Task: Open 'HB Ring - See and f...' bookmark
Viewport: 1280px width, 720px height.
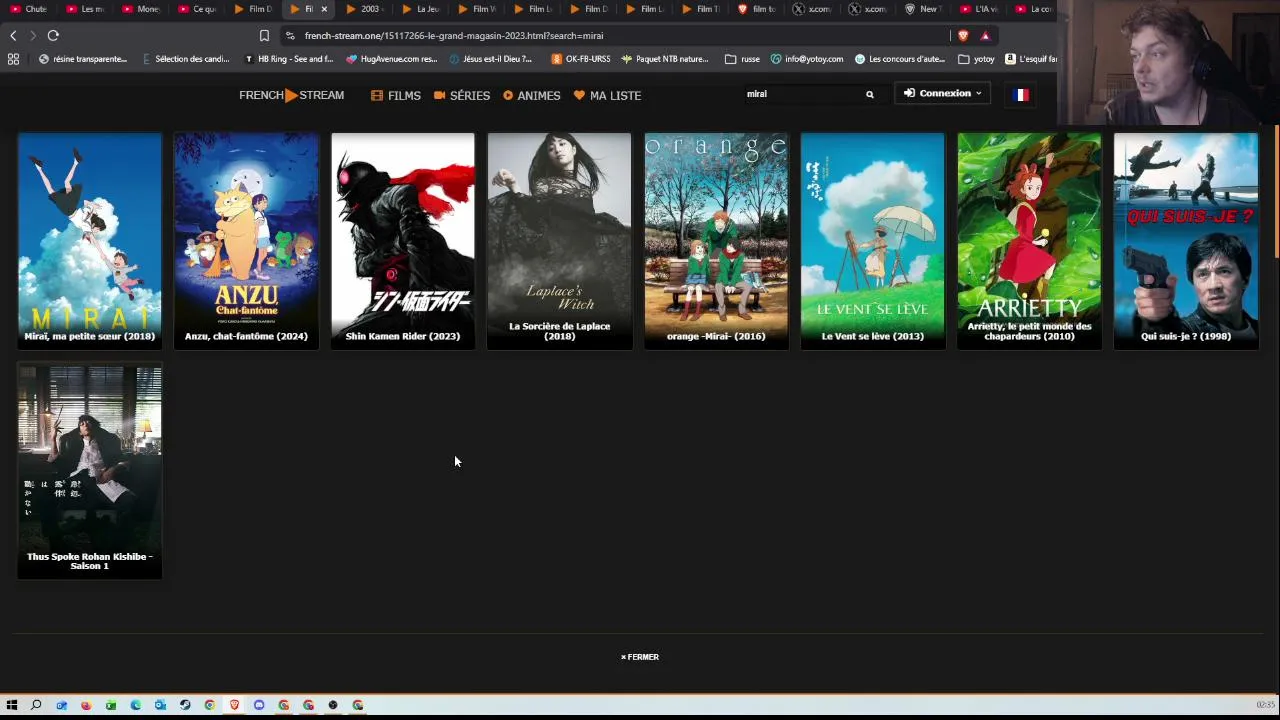Action: (289, 59)
